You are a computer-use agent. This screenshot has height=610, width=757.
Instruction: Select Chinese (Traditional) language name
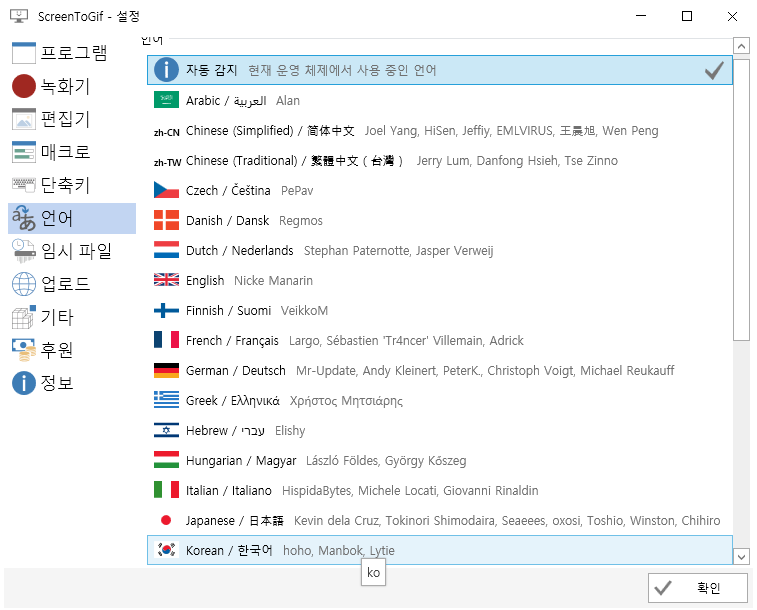[x=294, y=161]
